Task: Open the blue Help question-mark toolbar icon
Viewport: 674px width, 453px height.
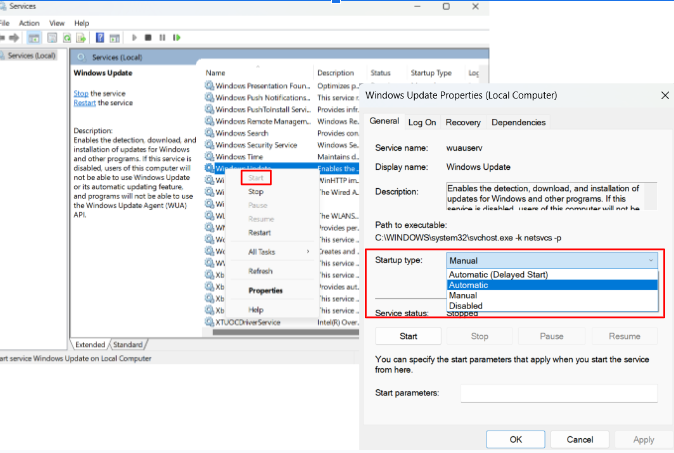Action: coord(100,38)
